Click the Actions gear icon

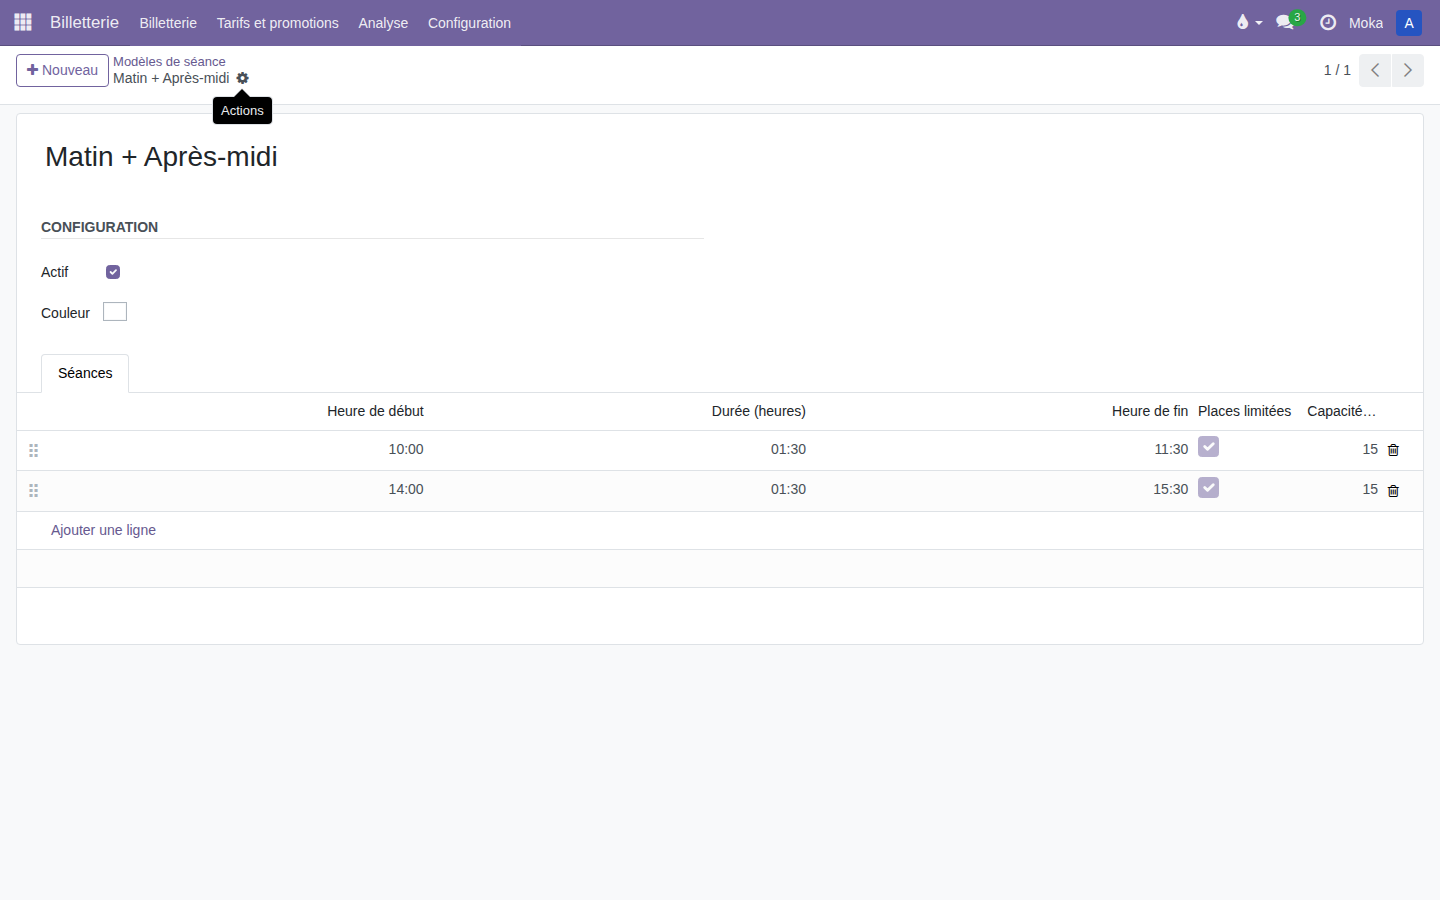pos(242,78)
